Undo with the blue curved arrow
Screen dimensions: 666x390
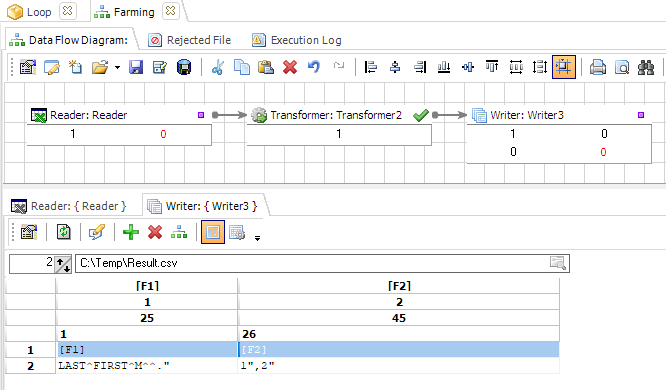pyautogui.click(x=314, y=67)
